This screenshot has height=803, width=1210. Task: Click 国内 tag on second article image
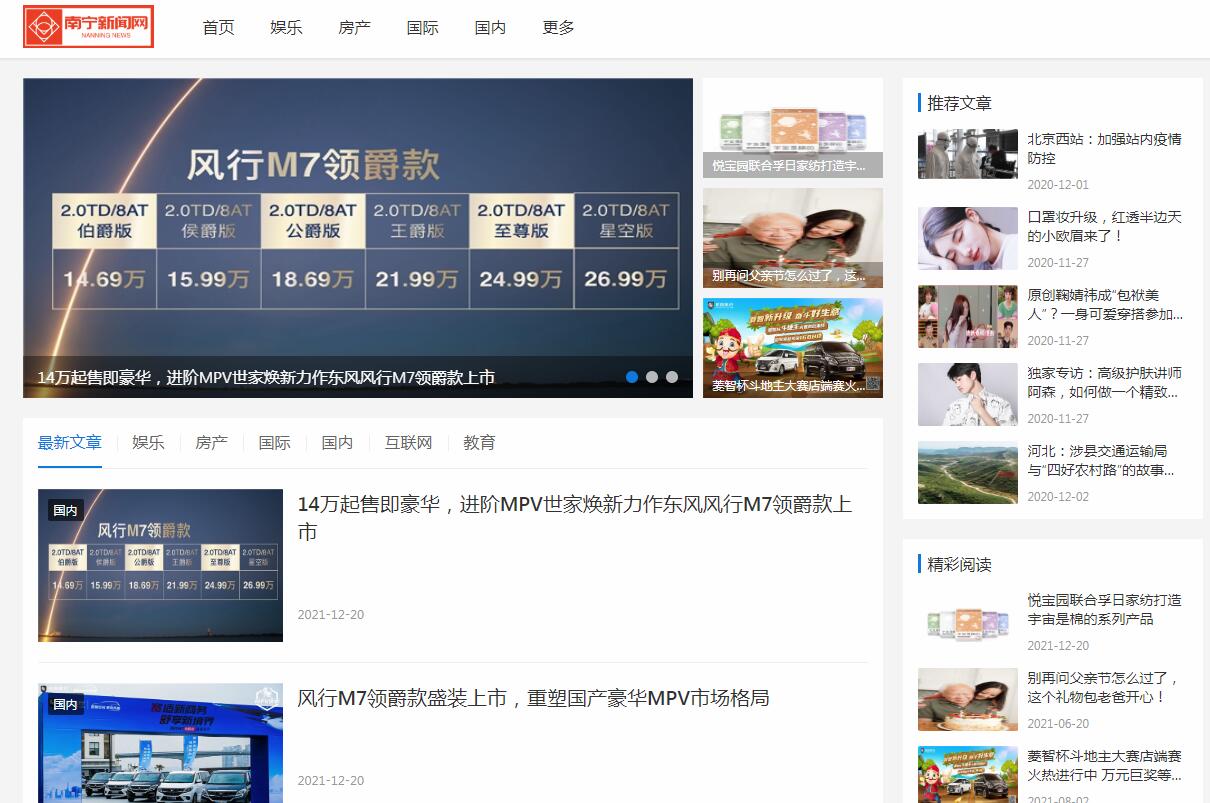66,704
